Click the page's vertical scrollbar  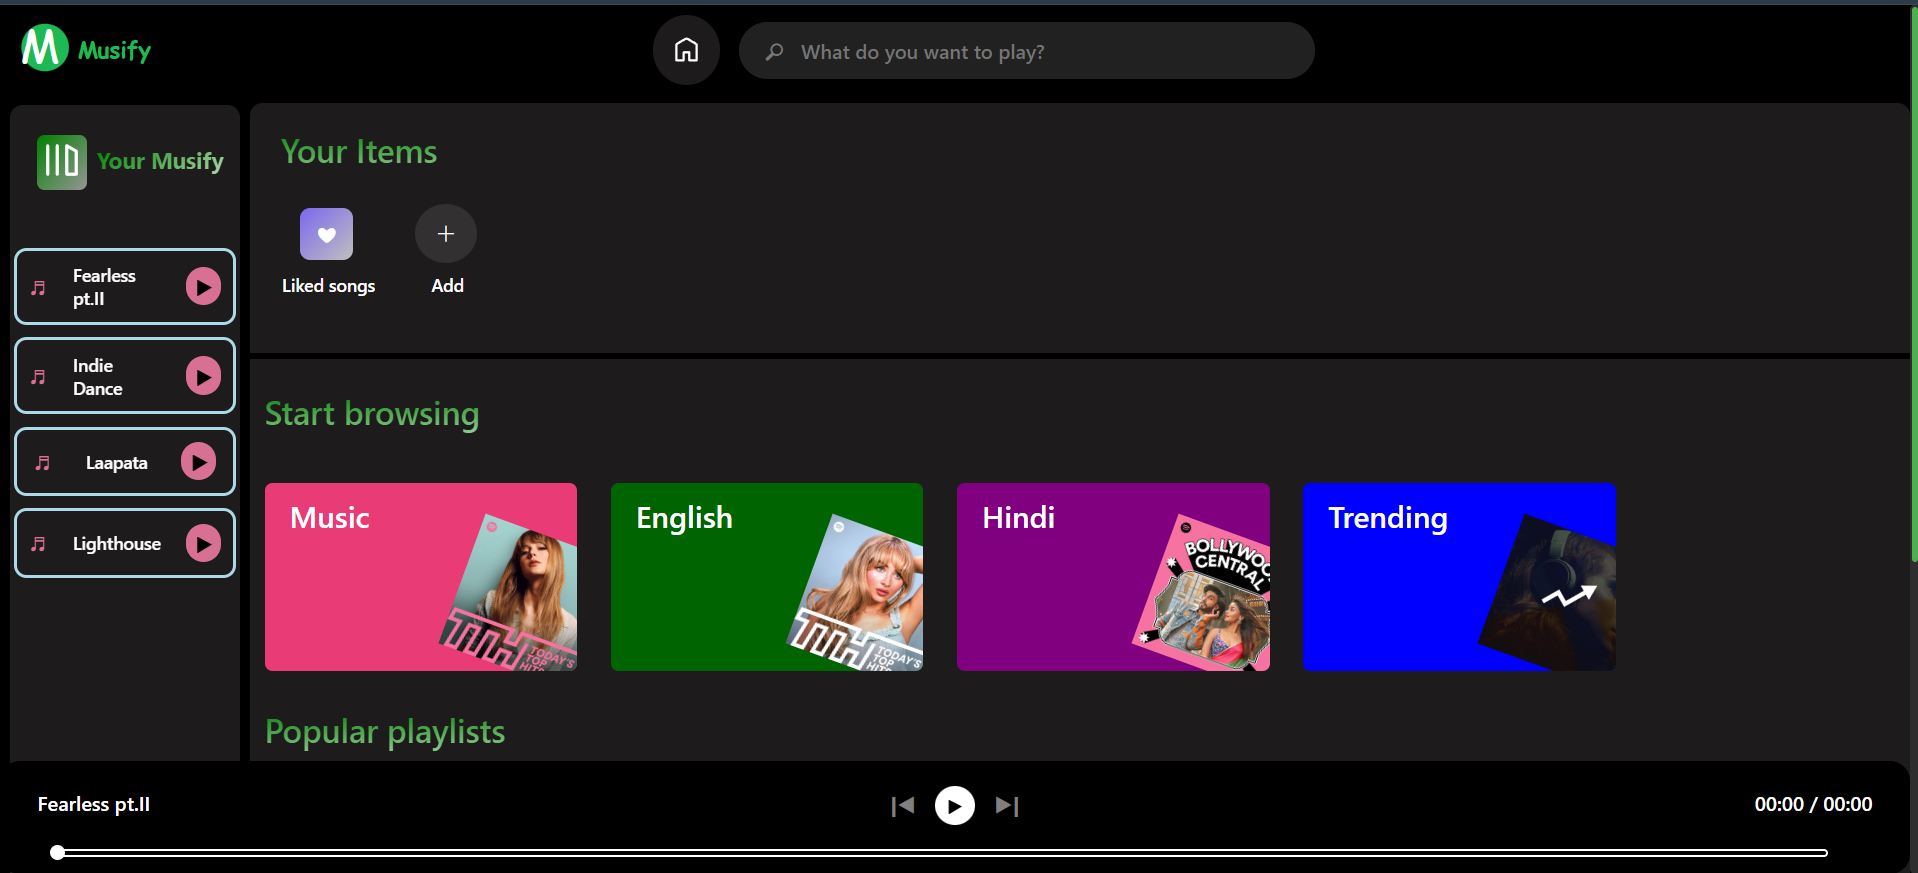click(x=1913, y=300)
